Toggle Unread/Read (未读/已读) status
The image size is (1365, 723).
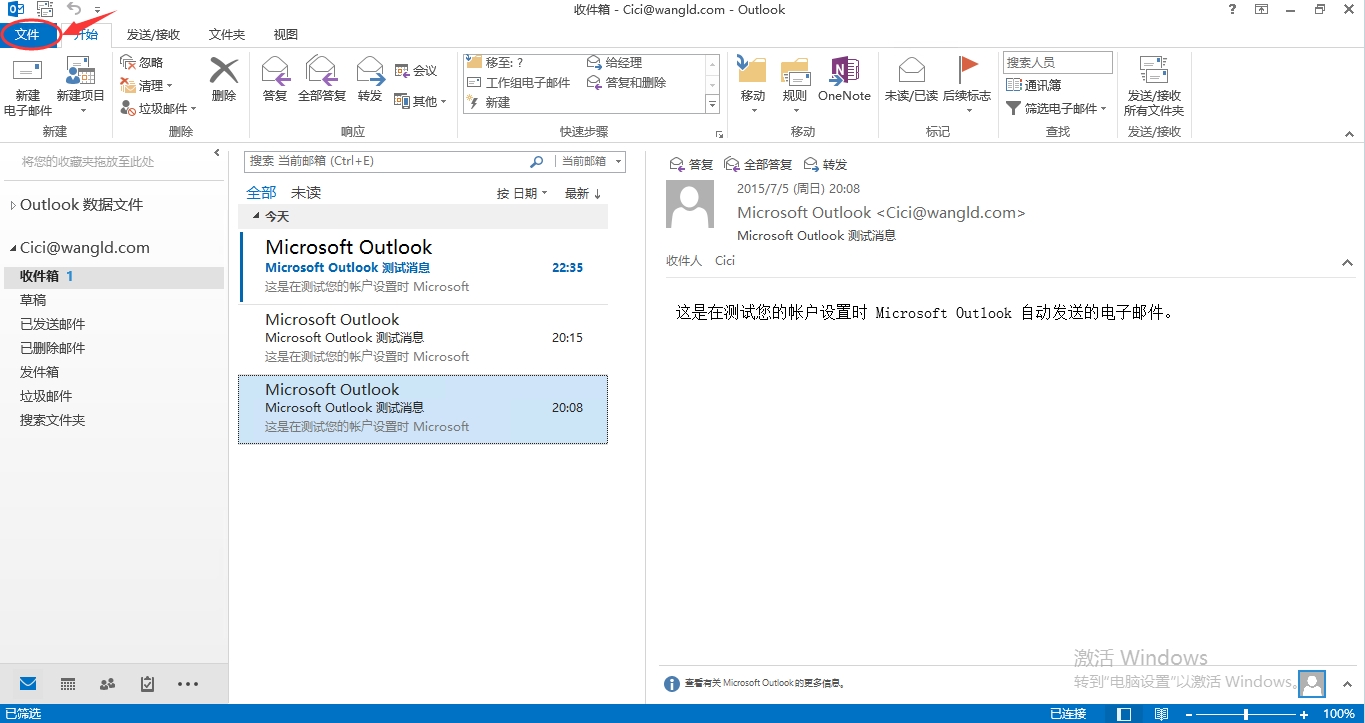click(x=911, y=80)
